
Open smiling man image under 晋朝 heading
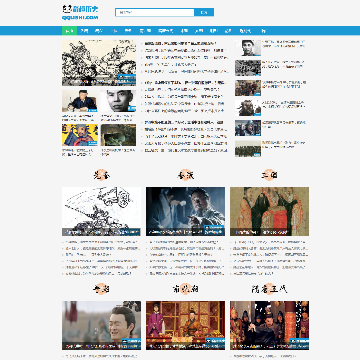click(101, 325)
